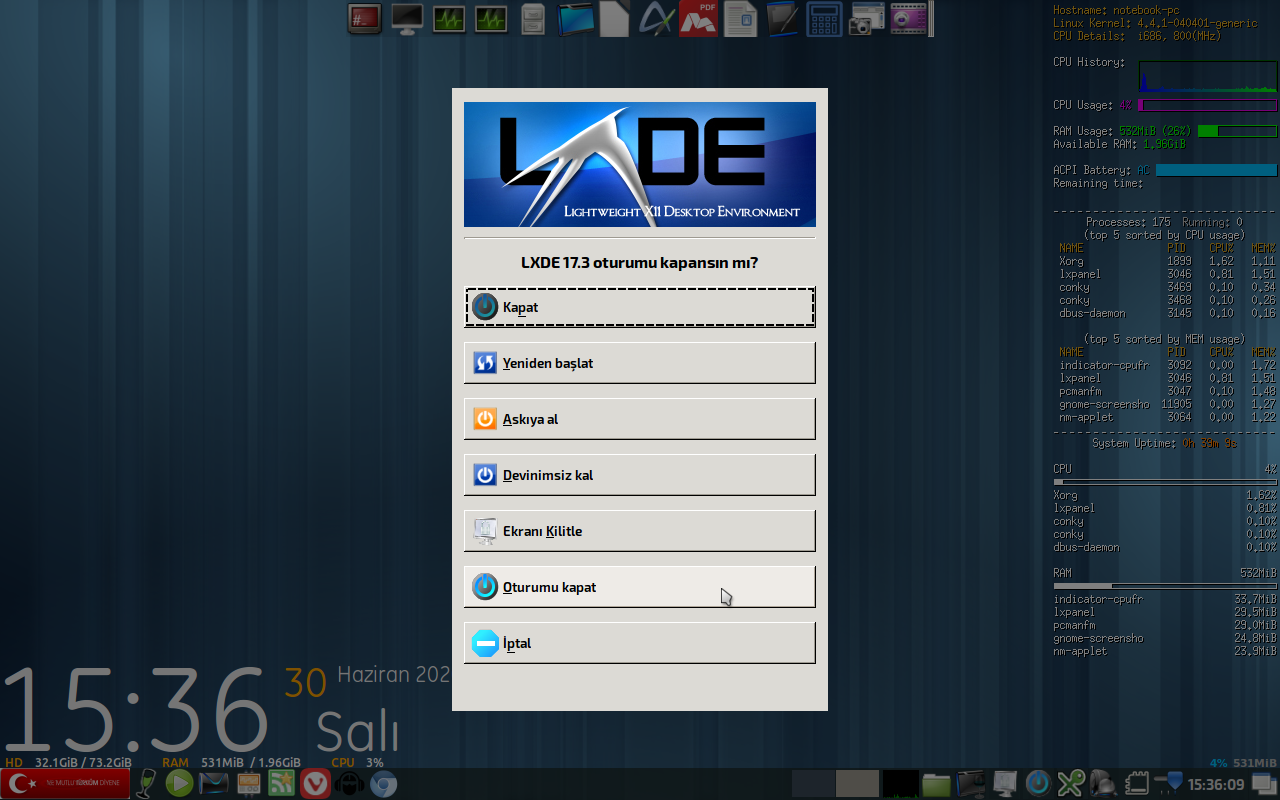The height and width of the screenshot is (800, 1280).
Task: Launch the blank document office icon
Action: [x=615, y=18]
